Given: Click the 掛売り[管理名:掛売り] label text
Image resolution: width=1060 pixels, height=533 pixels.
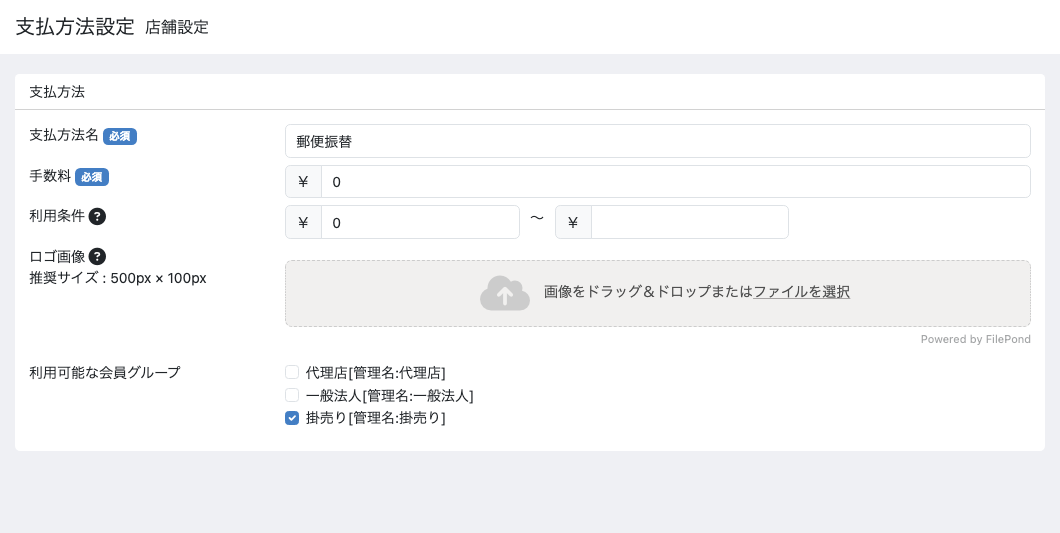Looking at the screenshot, I should coord(375,419).
